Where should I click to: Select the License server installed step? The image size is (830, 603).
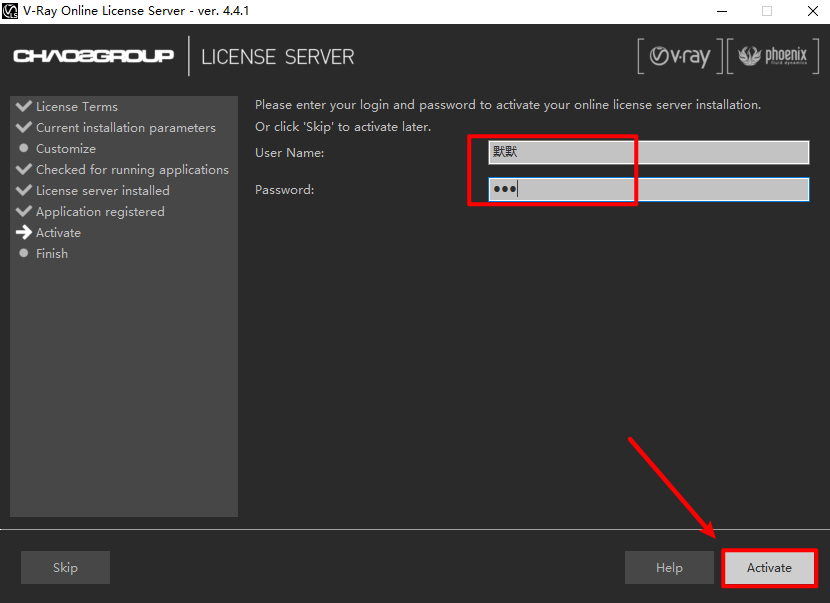(102, 190)
